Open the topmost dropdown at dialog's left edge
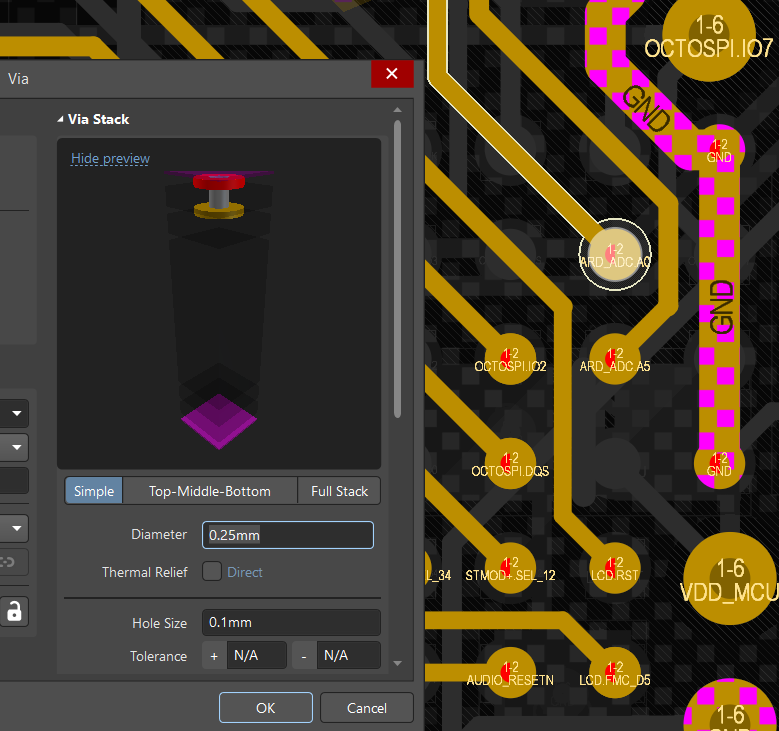Image resolution: width=779 pixels, height=731 pixels. pos(15,412)
